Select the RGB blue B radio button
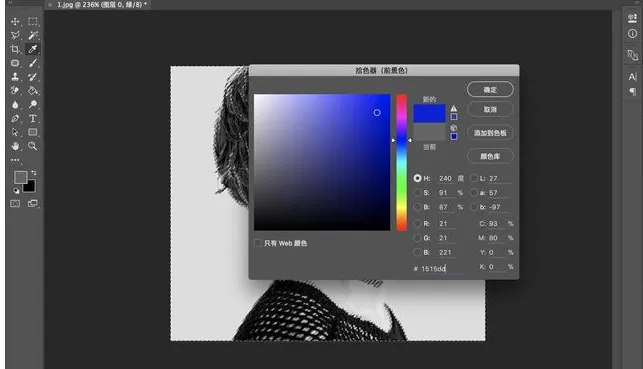 click(x=417, y=252)
